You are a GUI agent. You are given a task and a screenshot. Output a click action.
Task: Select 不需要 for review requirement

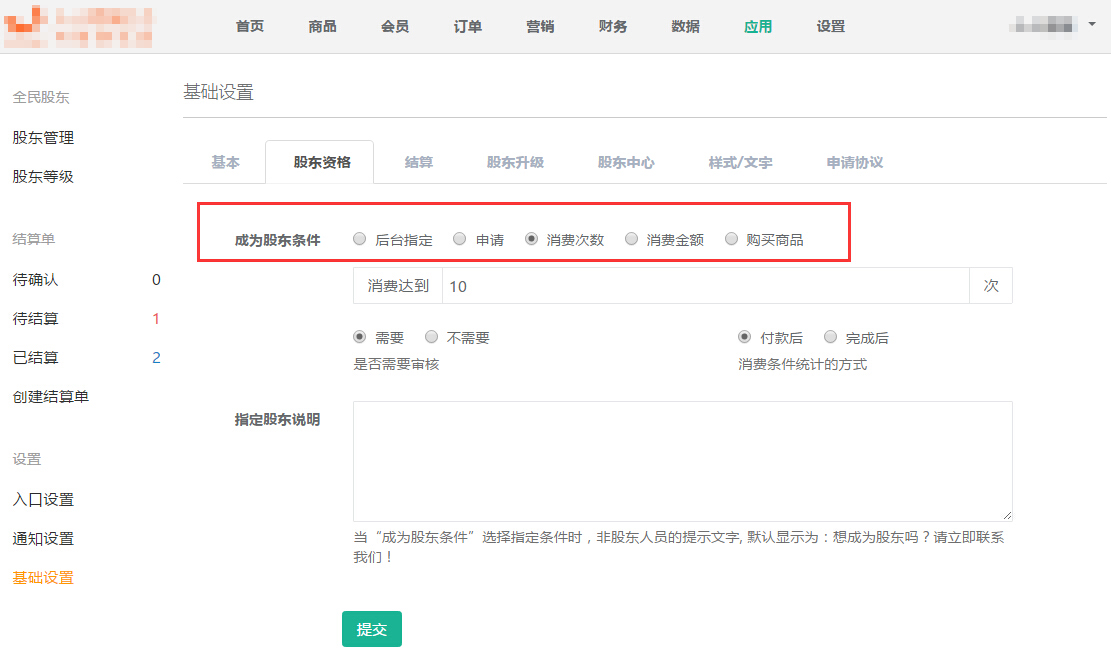click(x=432, y=337)
